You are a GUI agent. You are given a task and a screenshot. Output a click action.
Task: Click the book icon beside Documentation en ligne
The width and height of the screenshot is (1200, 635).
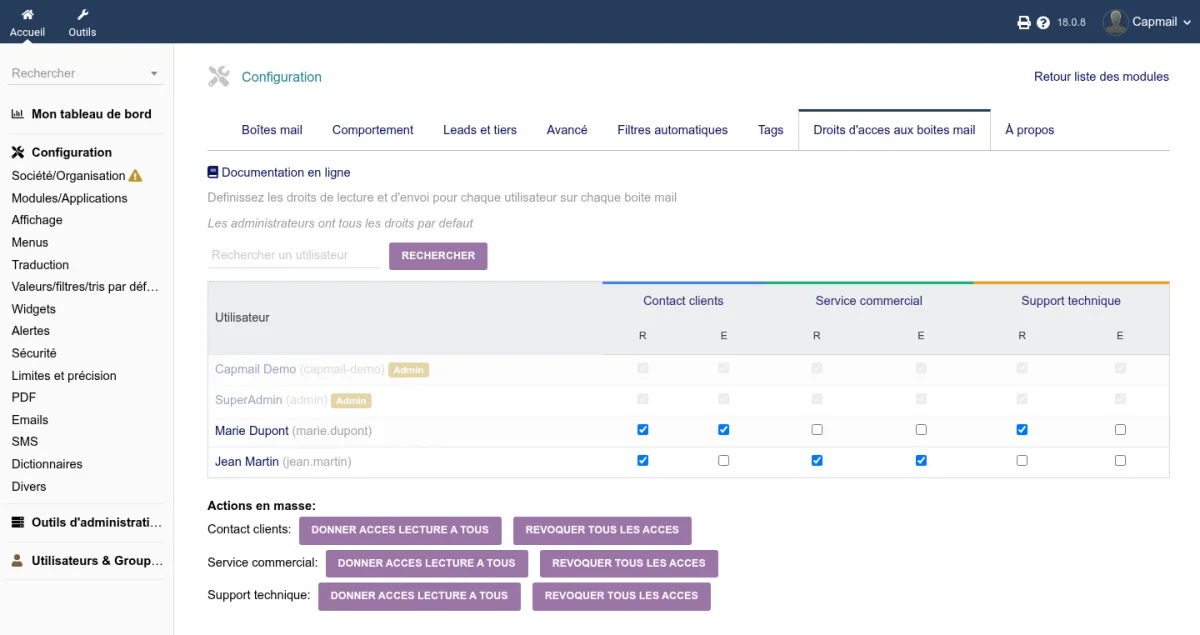[x=213, y=172]
